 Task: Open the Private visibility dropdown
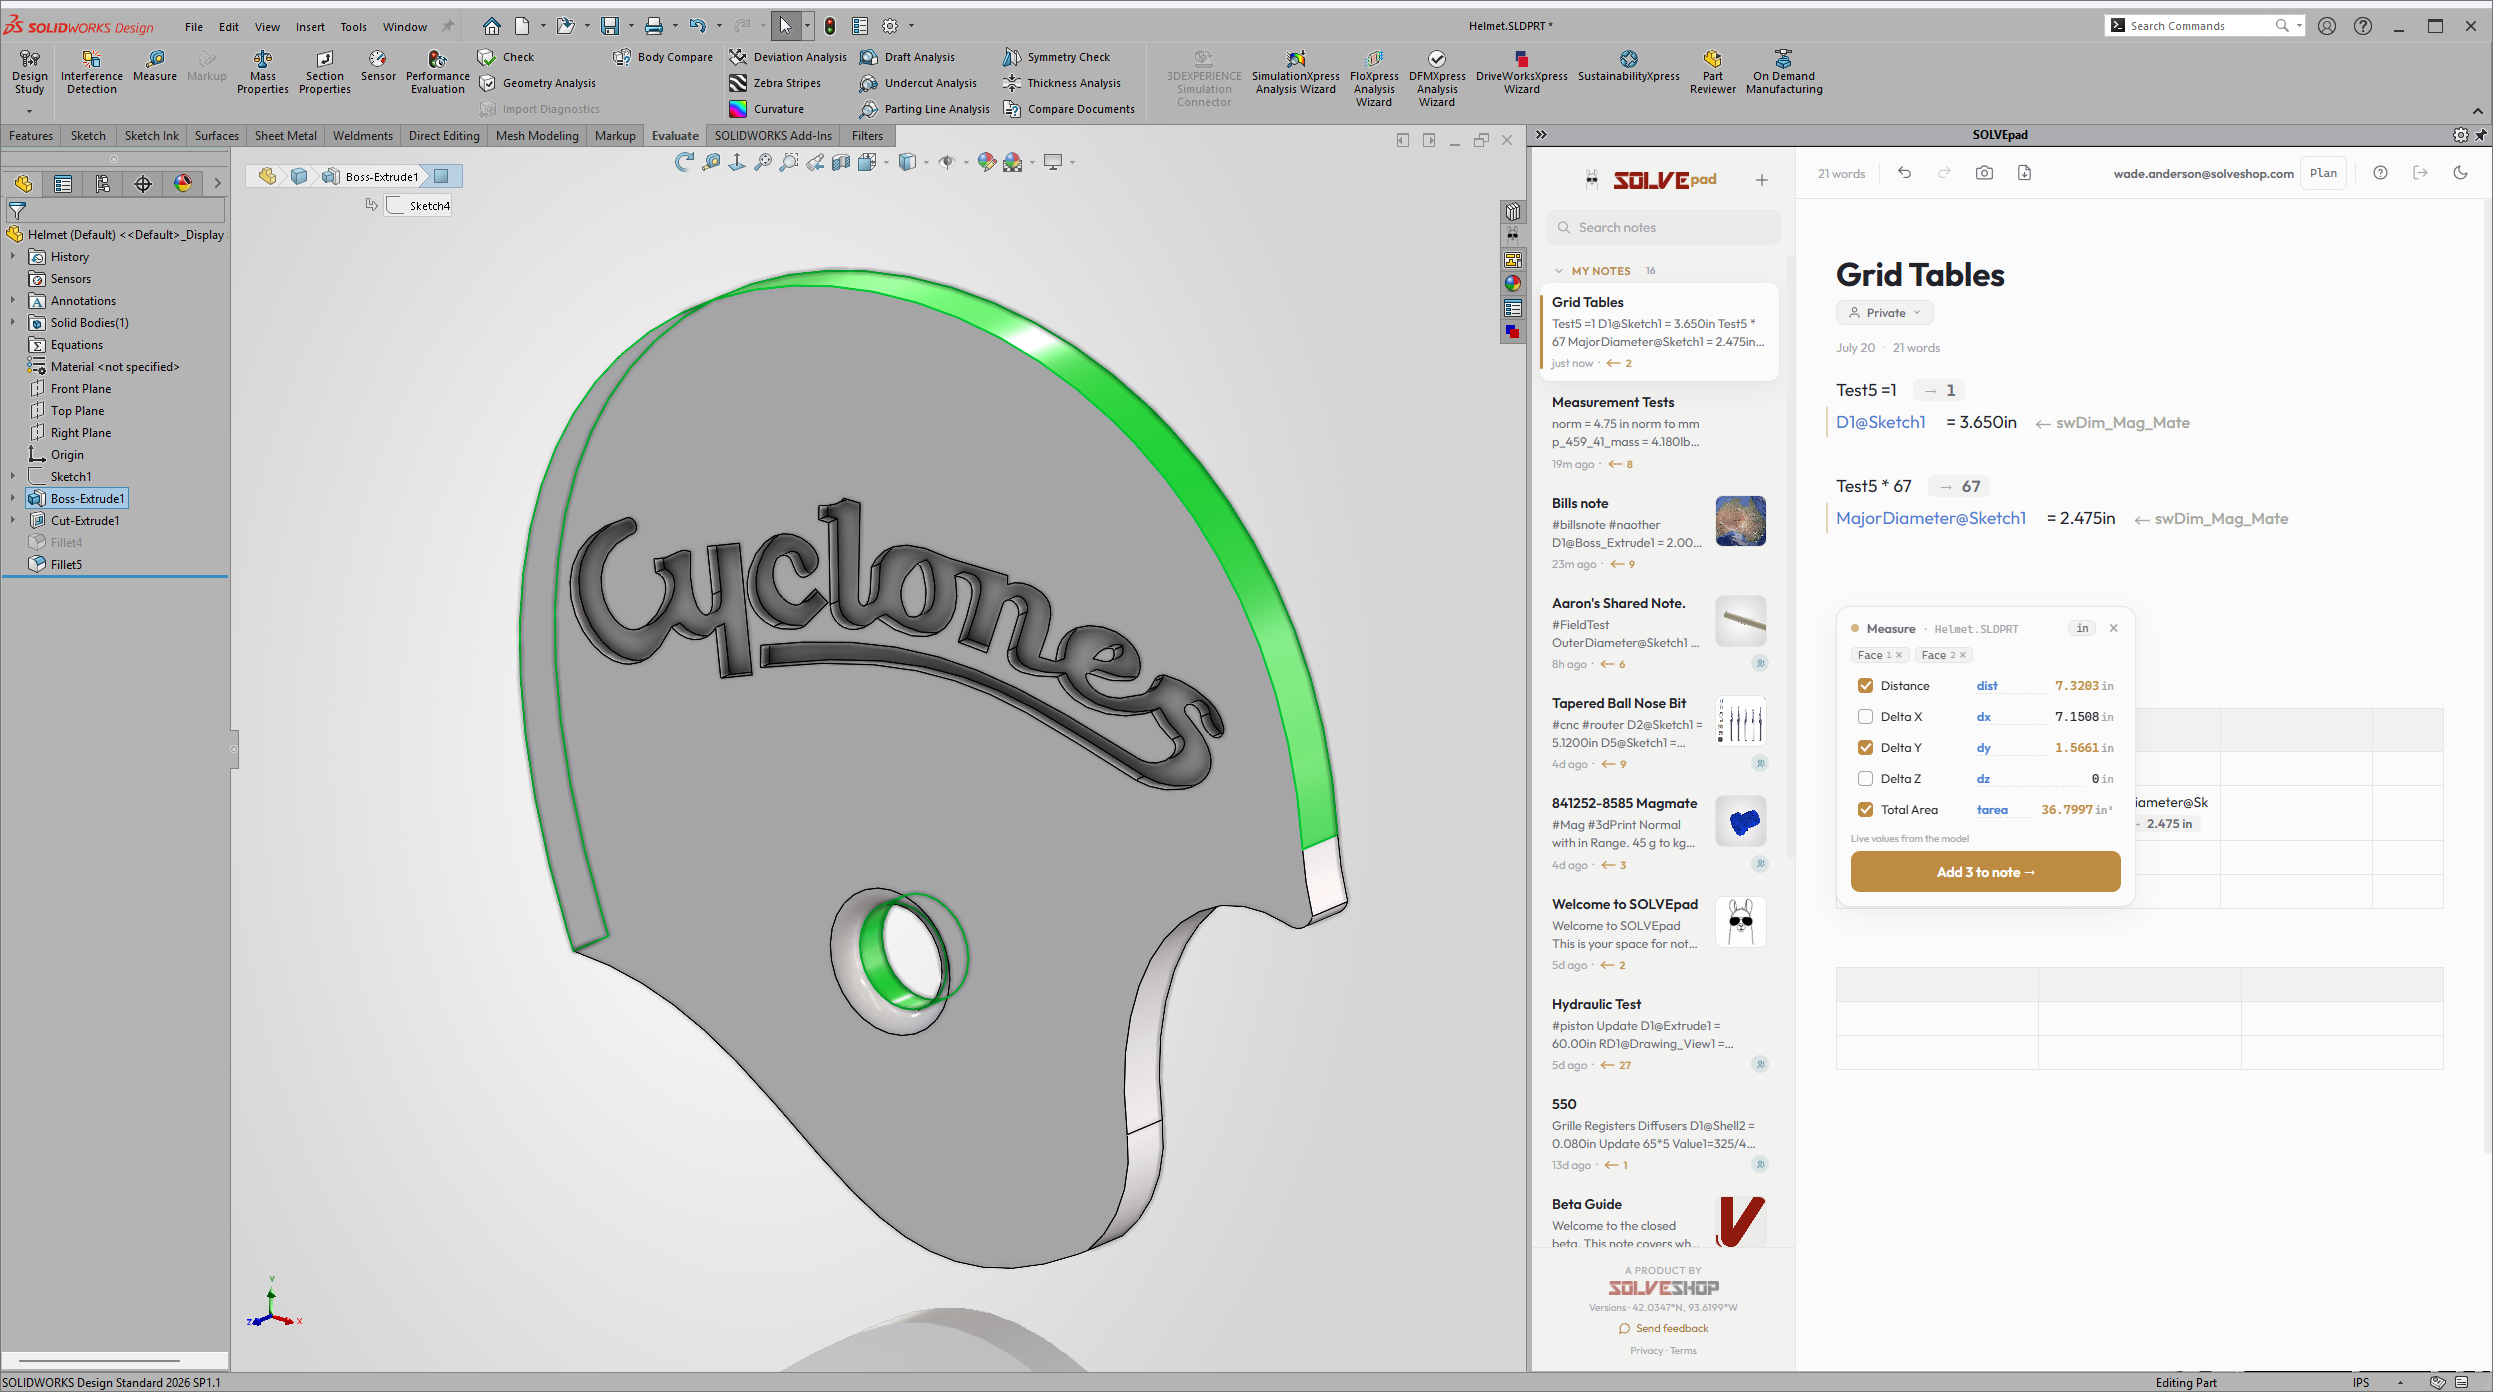click(x=1884, y=313)
